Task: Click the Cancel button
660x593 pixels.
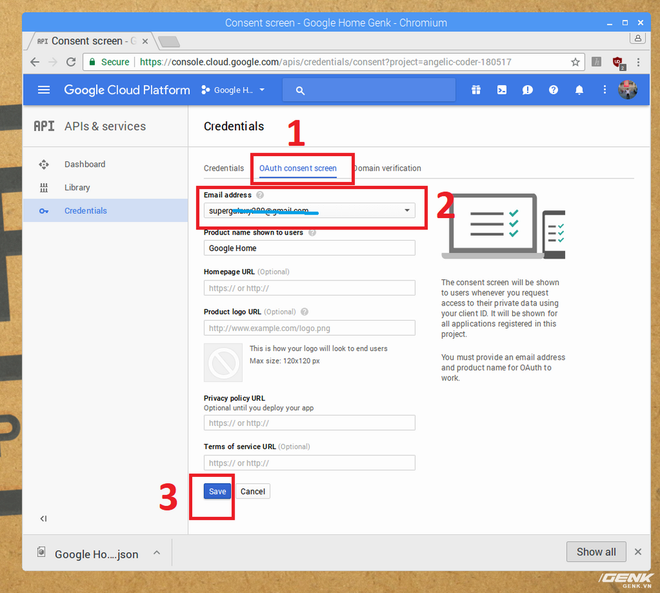Action: [253, 491]
